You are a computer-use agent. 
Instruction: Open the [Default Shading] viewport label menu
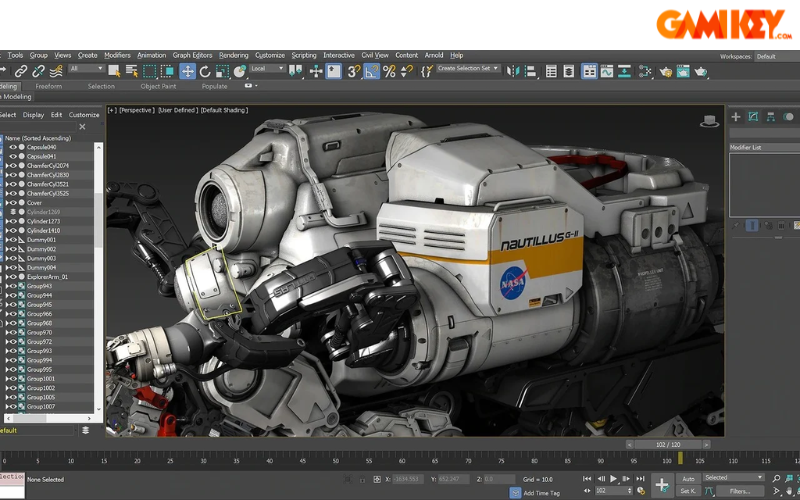[224, 110]
